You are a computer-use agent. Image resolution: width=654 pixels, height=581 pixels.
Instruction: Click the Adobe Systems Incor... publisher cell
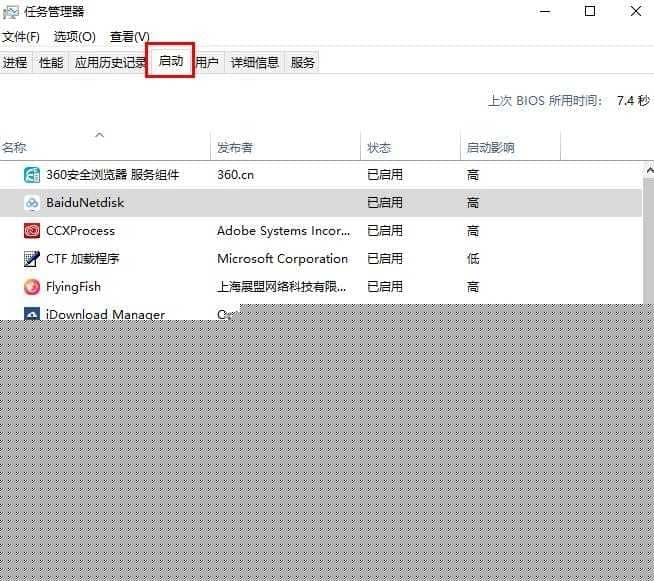[284, 231]
